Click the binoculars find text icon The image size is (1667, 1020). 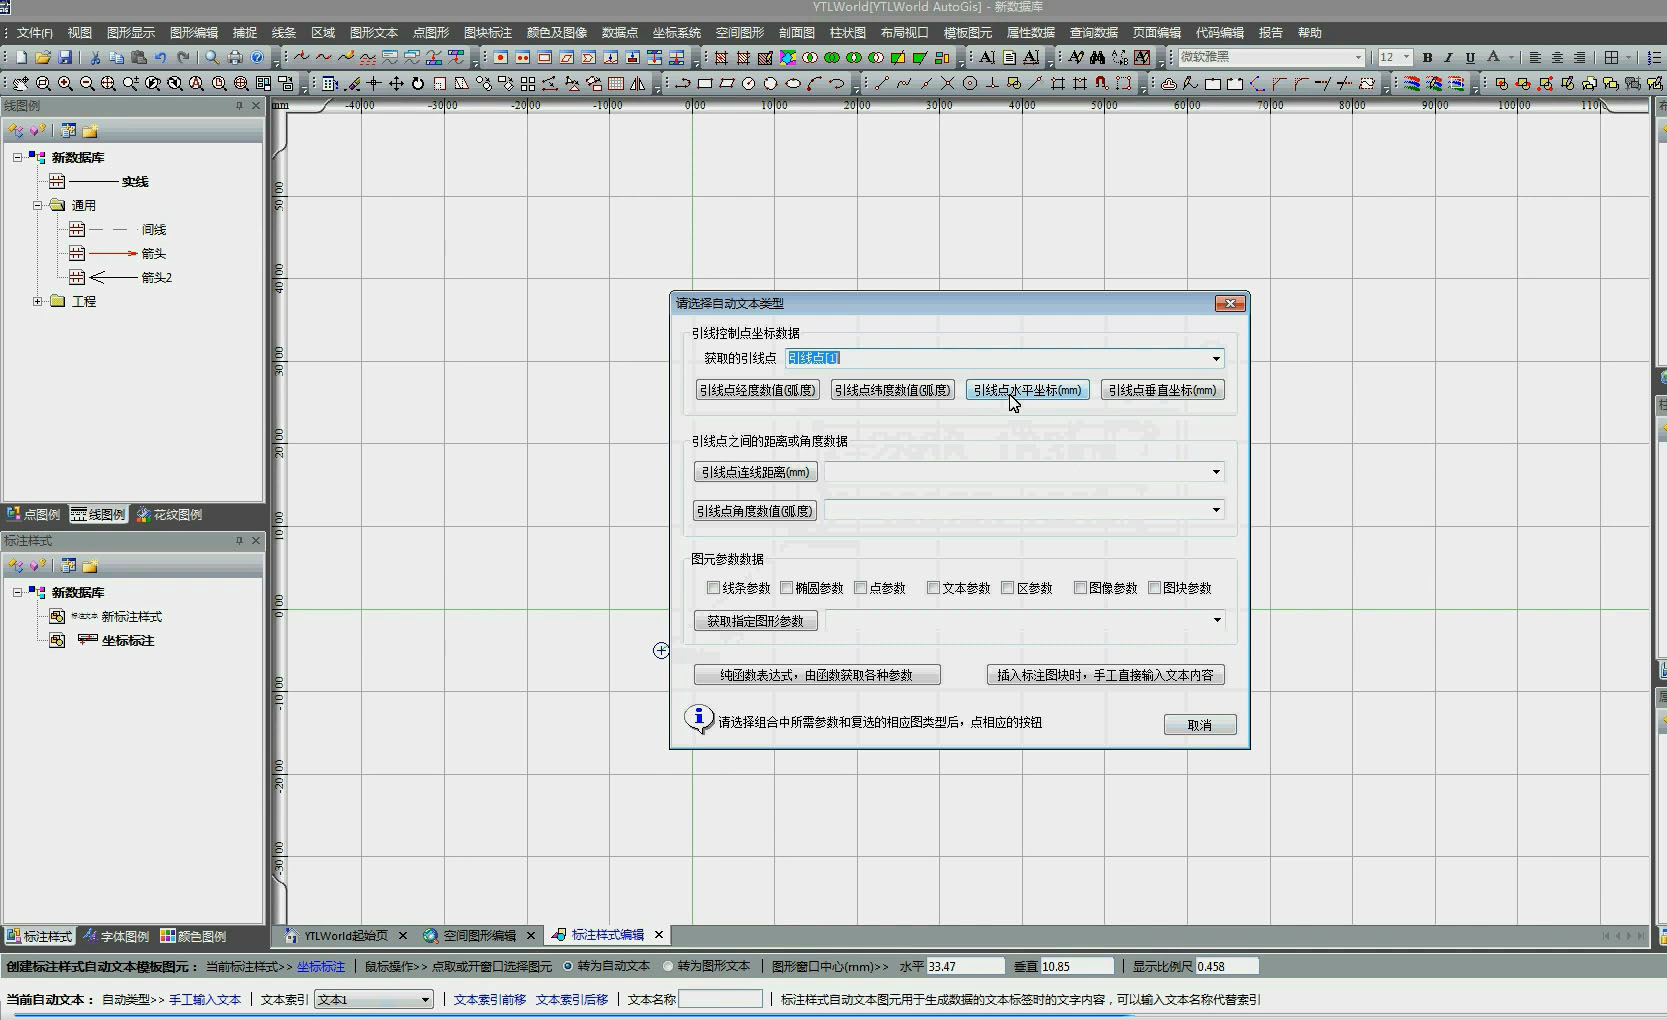point(1098,58)
